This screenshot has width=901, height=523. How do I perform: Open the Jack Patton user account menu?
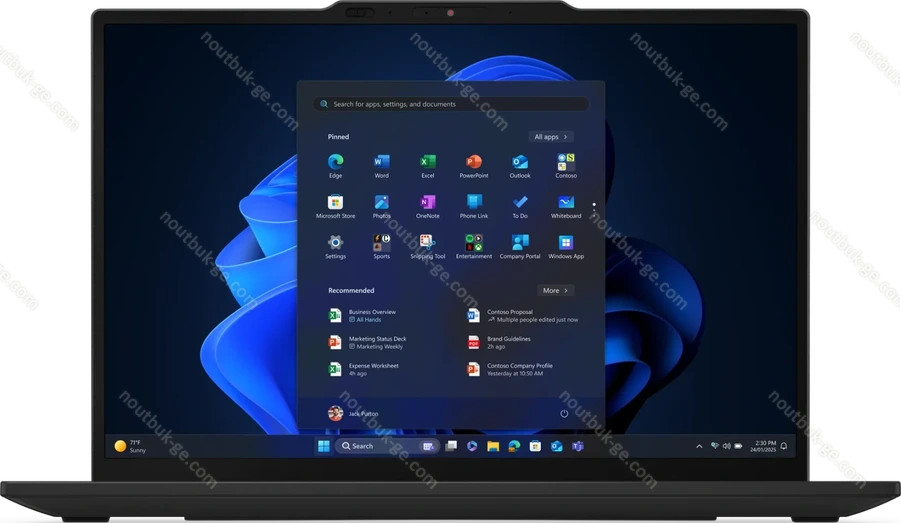pyautogui.click(x=352, y=413)
